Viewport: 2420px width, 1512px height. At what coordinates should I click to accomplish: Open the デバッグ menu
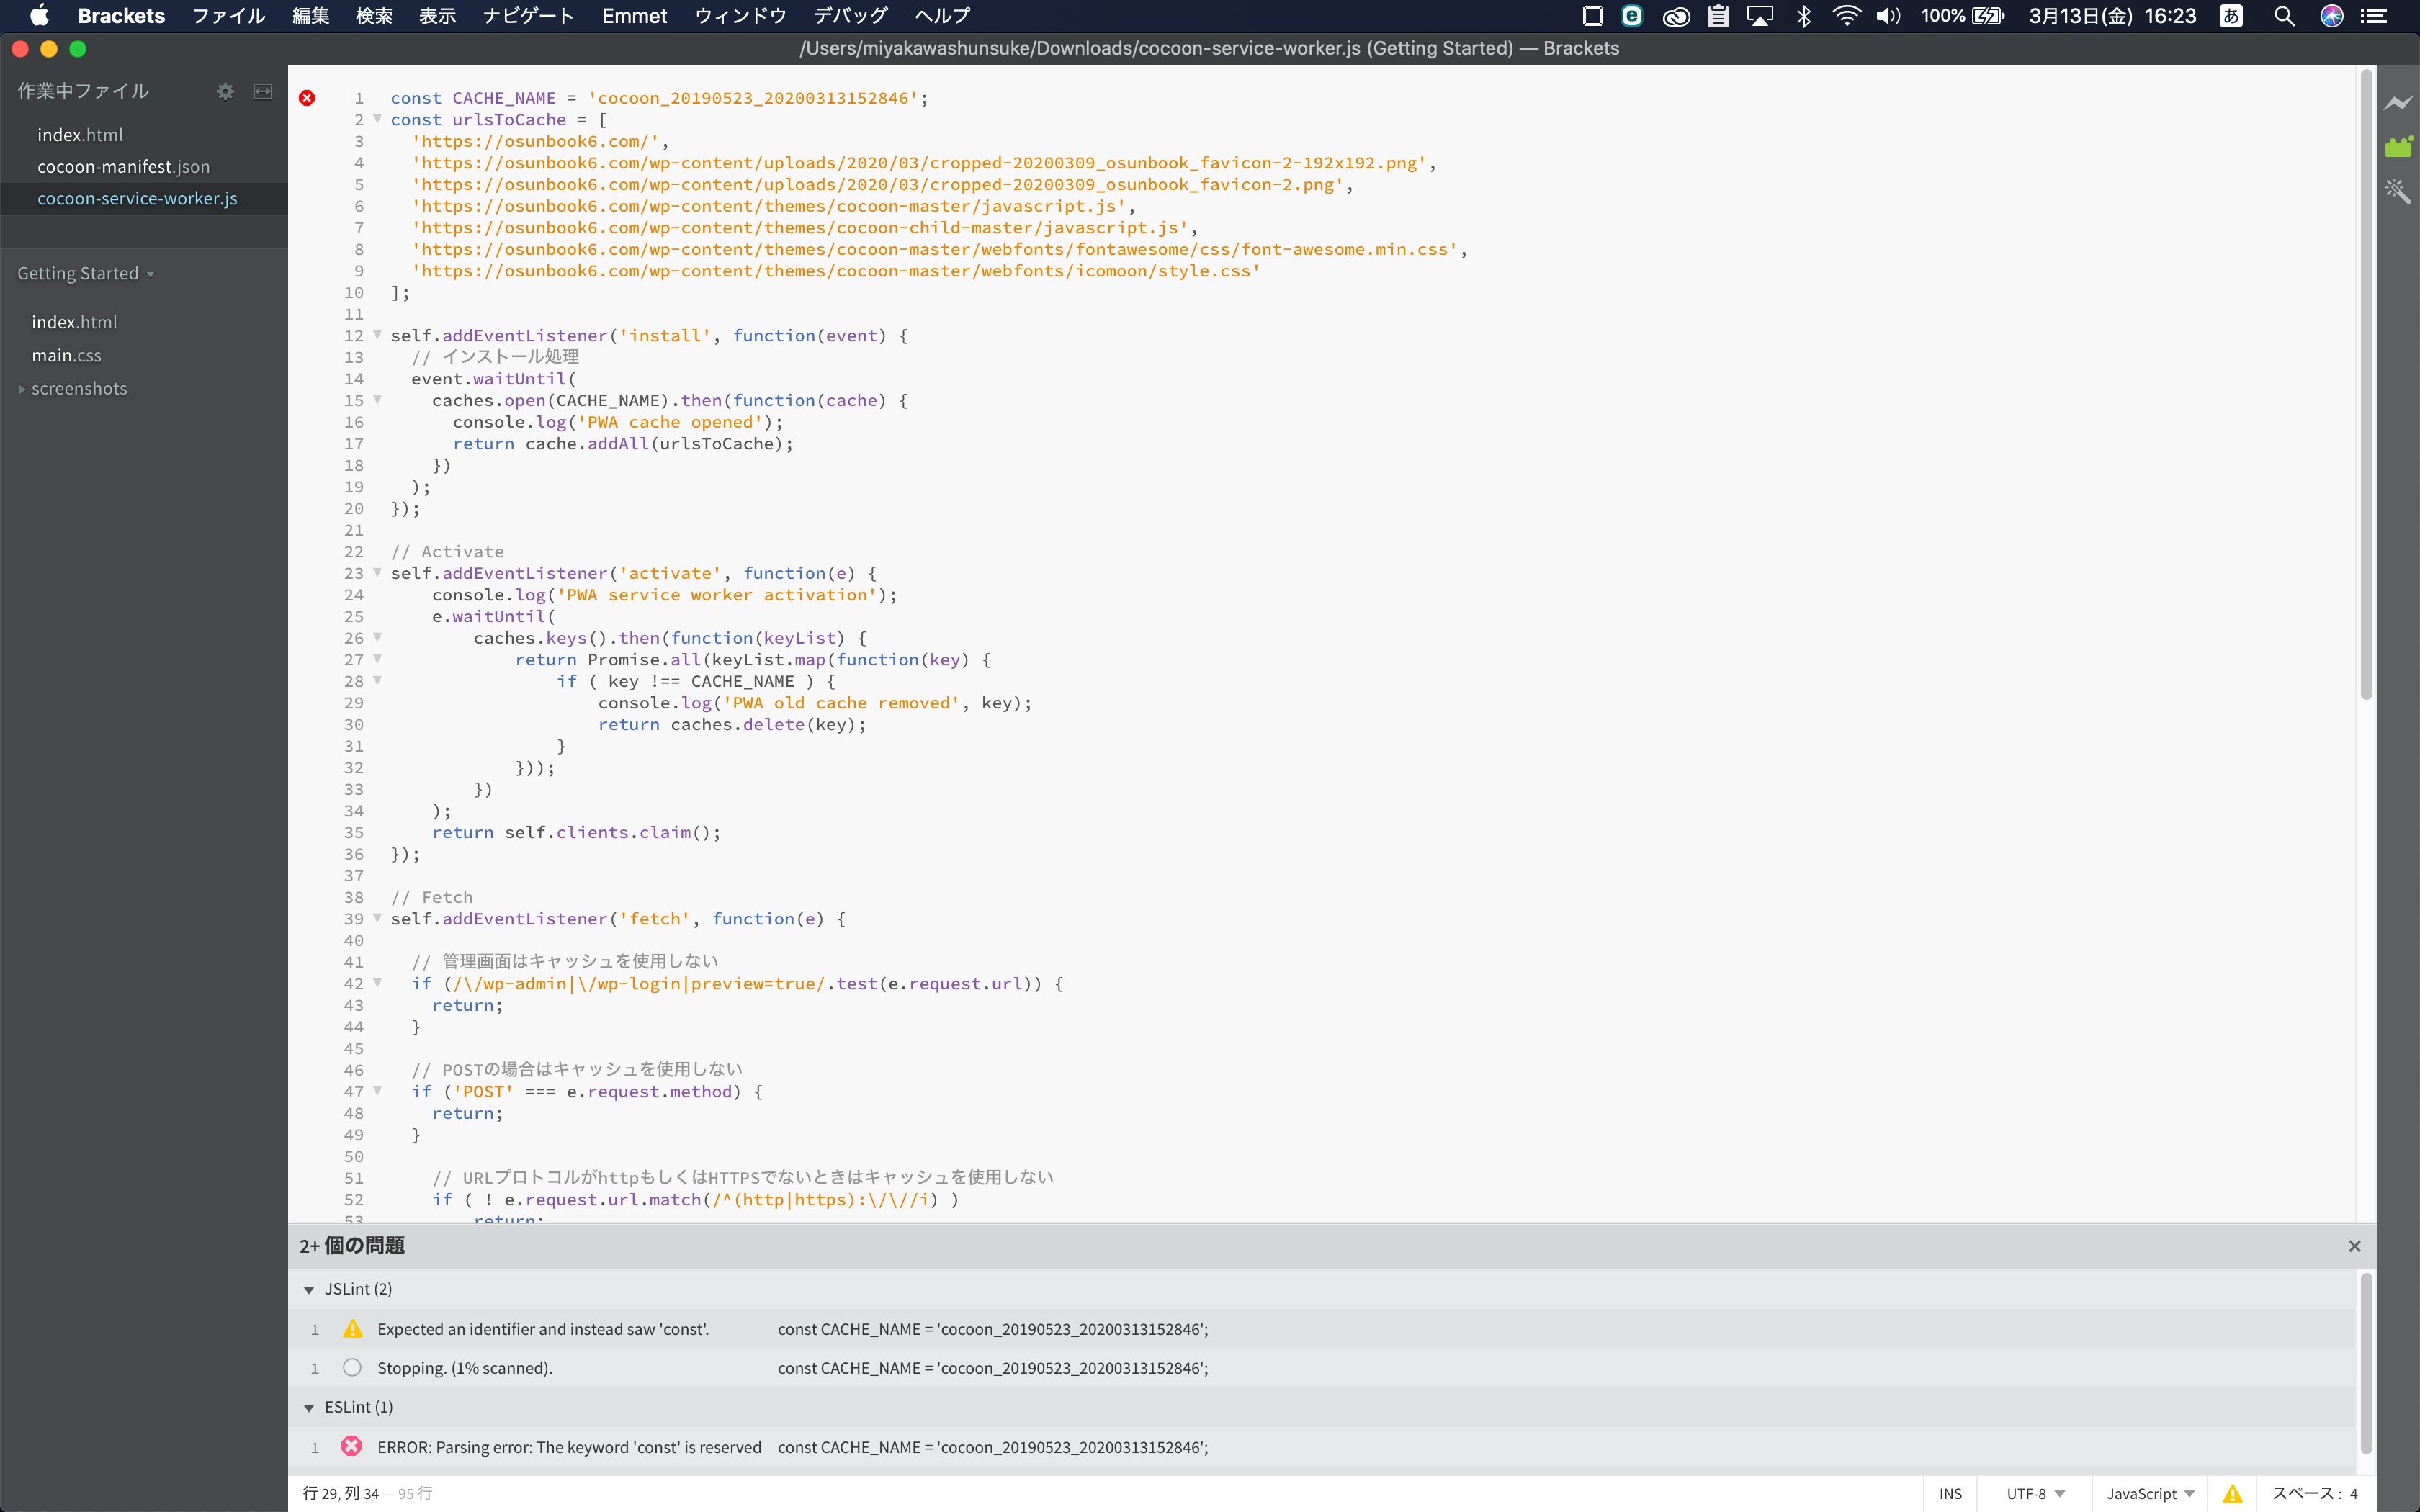(x=850, y=16)
